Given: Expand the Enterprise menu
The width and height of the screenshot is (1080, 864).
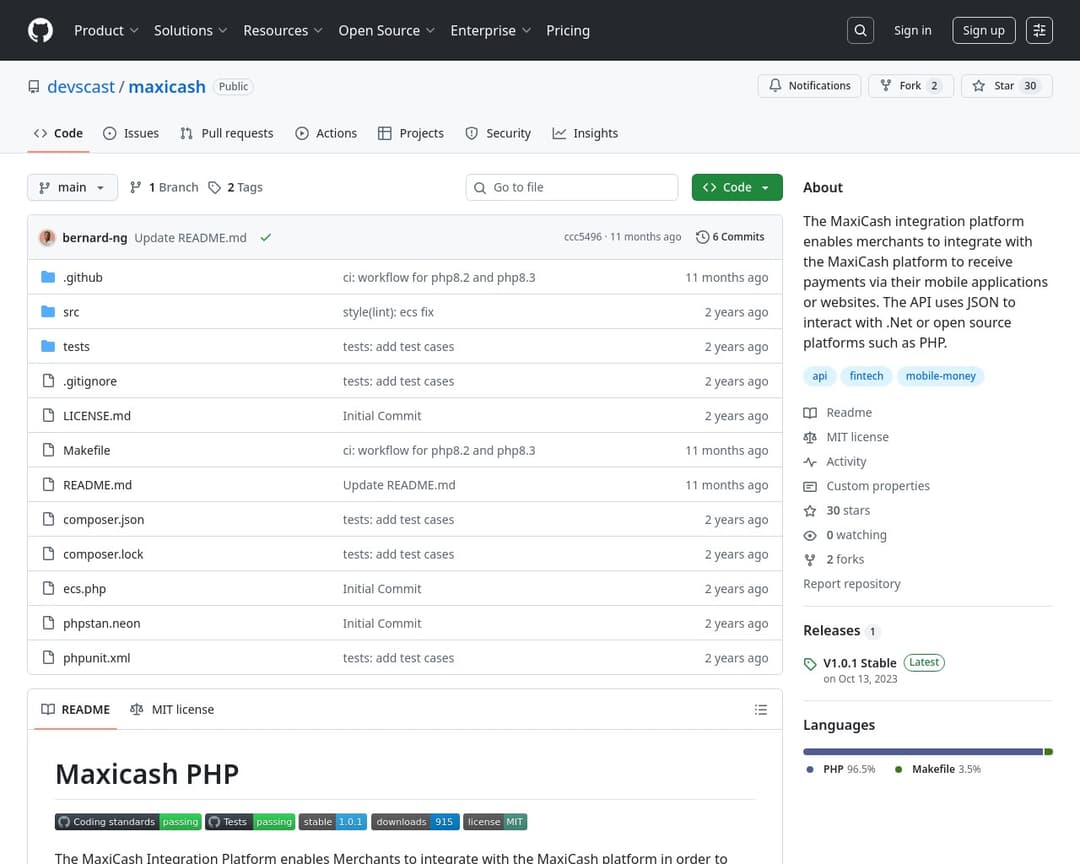Looking at the screenshot, I should click(490, 30).
